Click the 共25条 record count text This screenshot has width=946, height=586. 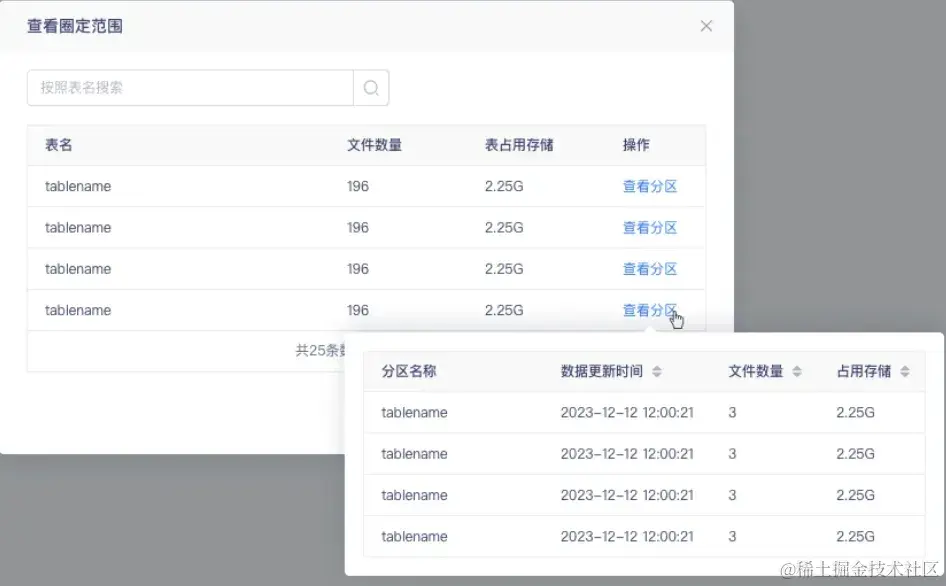(318, 351)
